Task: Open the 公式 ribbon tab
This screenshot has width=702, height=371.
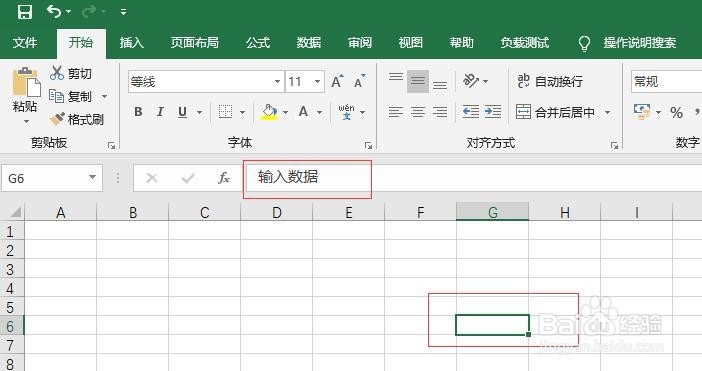Action: [x=258, y=43]
